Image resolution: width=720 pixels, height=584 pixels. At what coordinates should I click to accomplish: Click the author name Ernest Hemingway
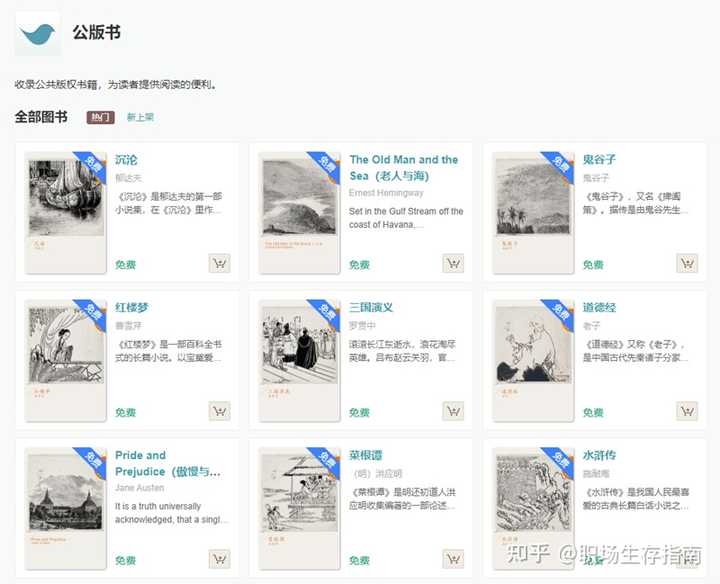pyautogui.click(x=386, y=193)
